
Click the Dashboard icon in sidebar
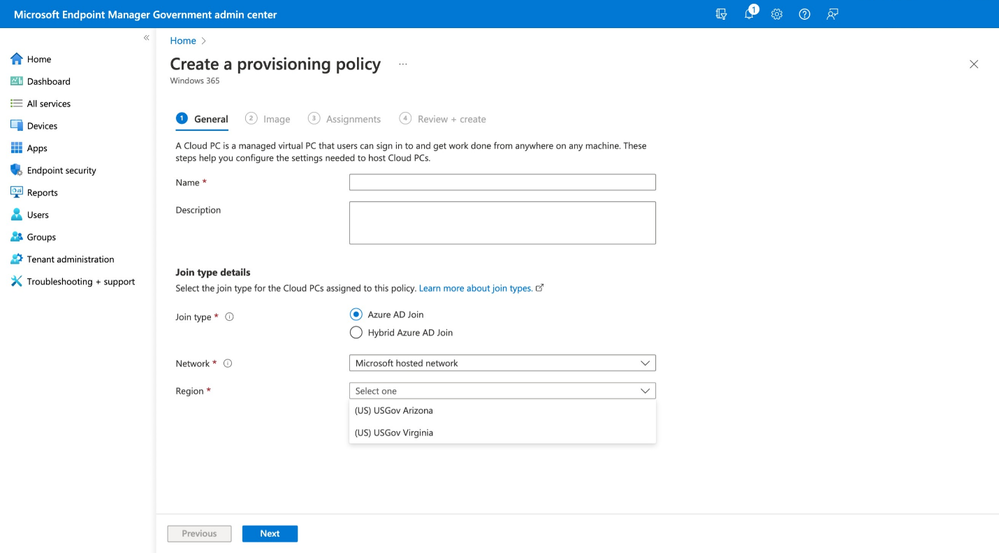point(17,81)
